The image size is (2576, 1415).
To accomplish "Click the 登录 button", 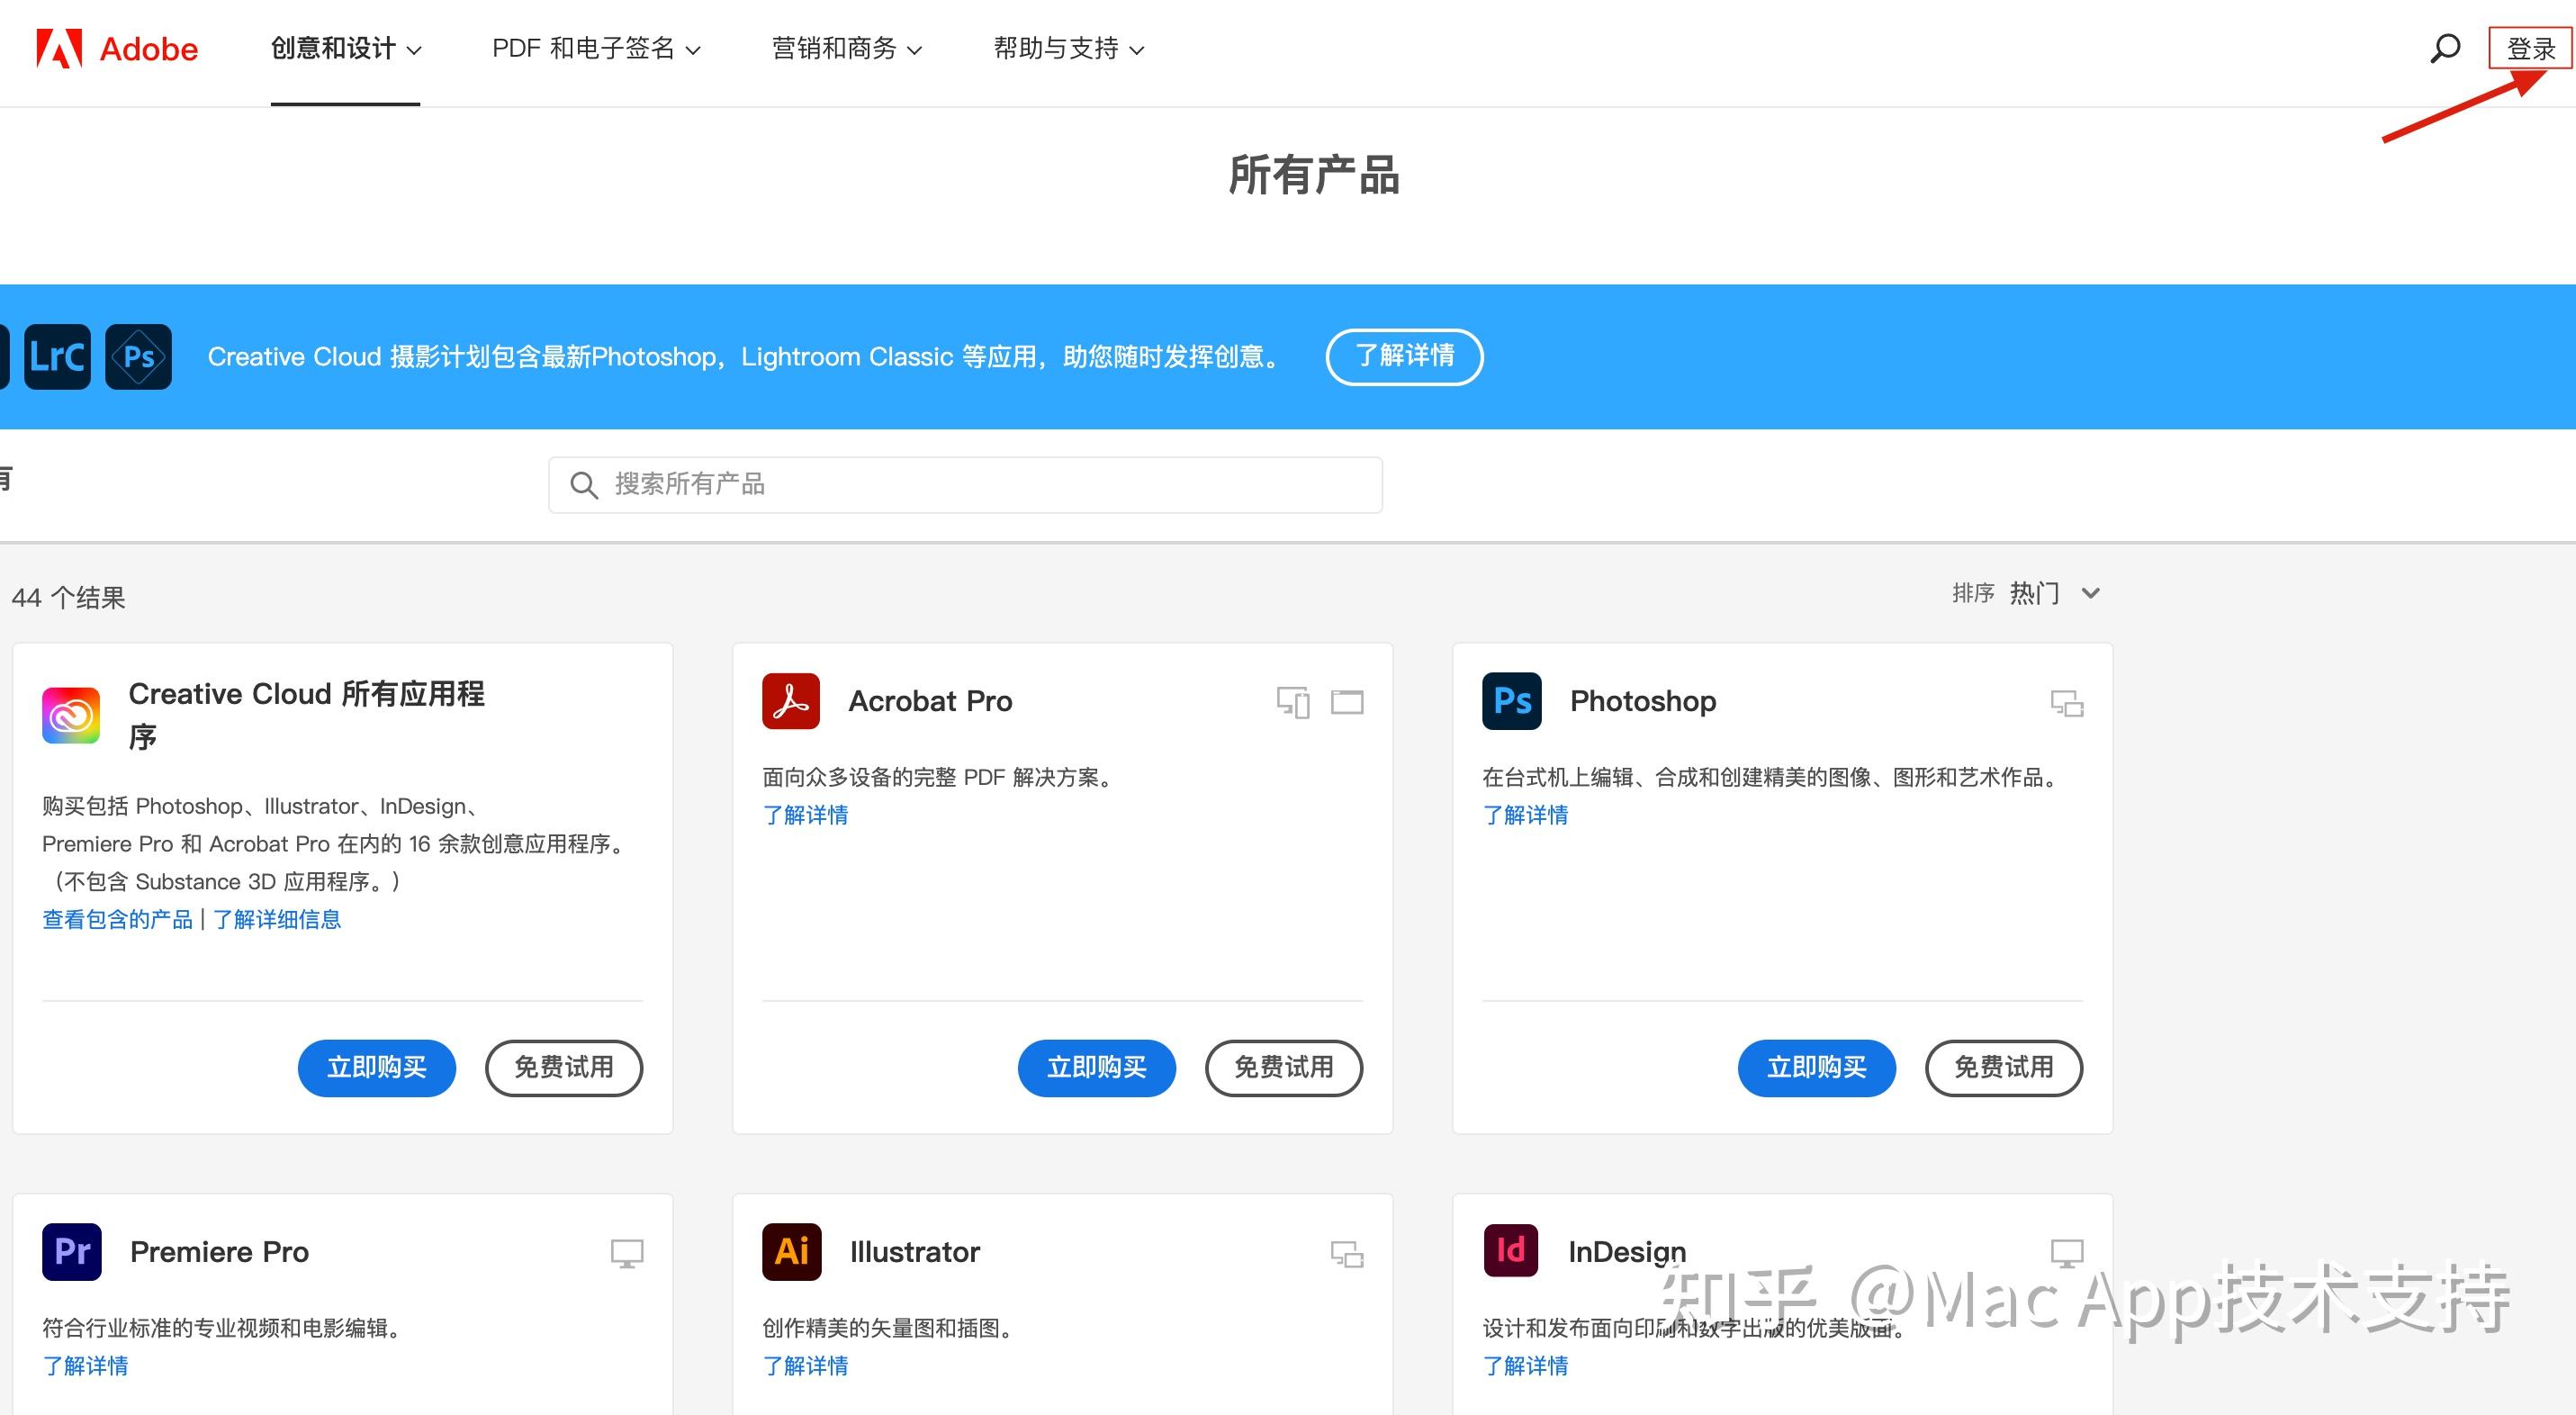I will [2529, 48].
